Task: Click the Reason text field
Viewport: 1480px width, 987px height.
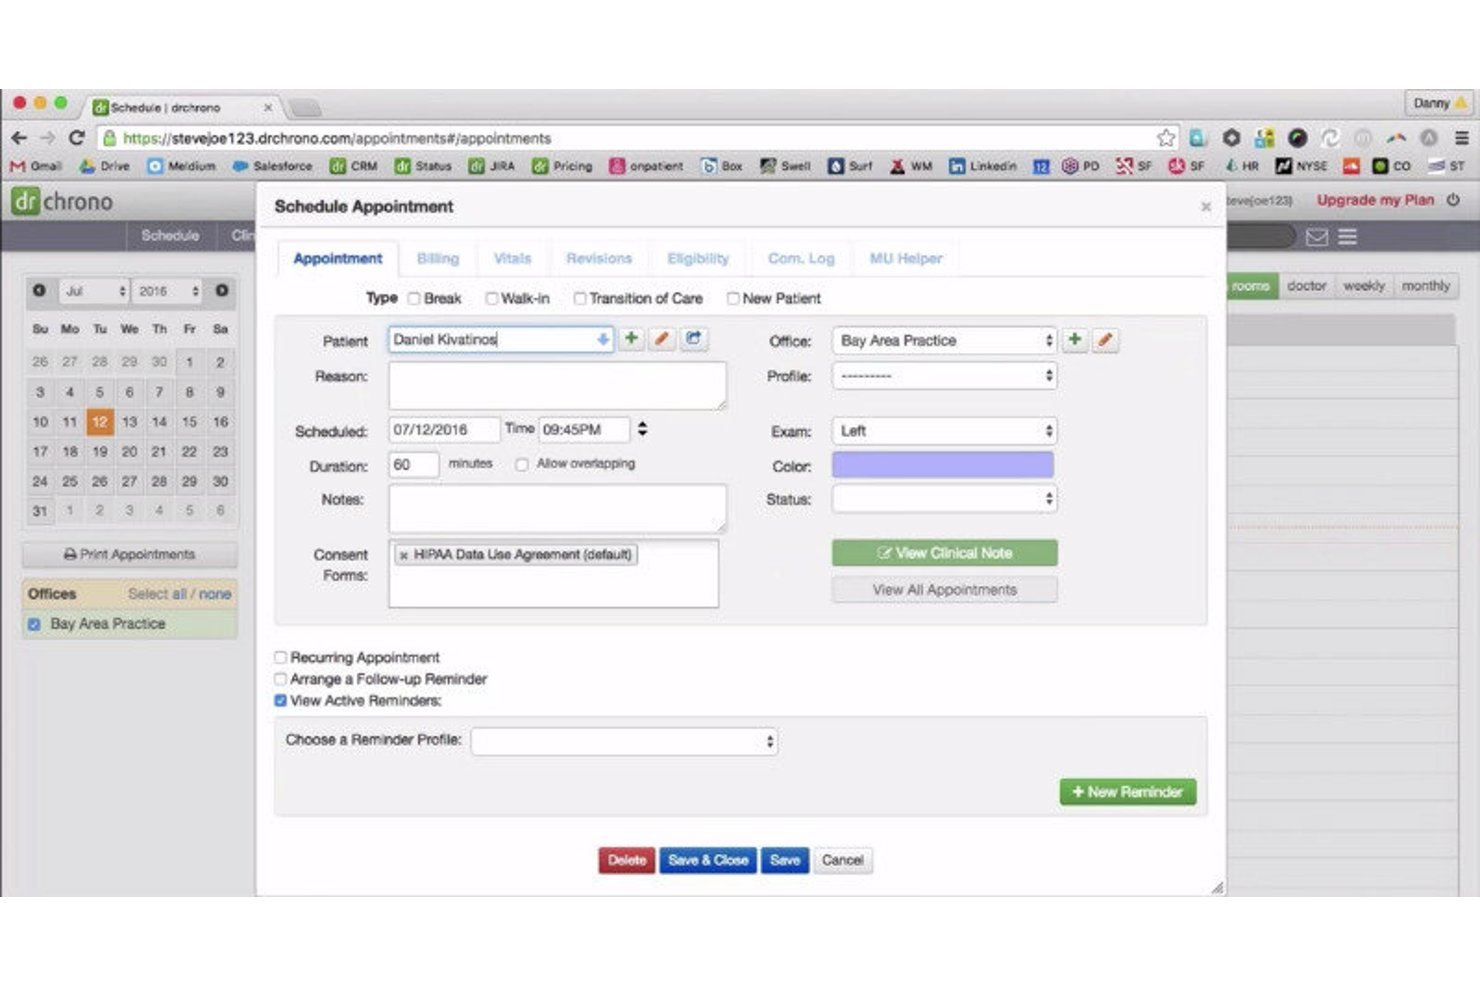Action: click(557, 386)
